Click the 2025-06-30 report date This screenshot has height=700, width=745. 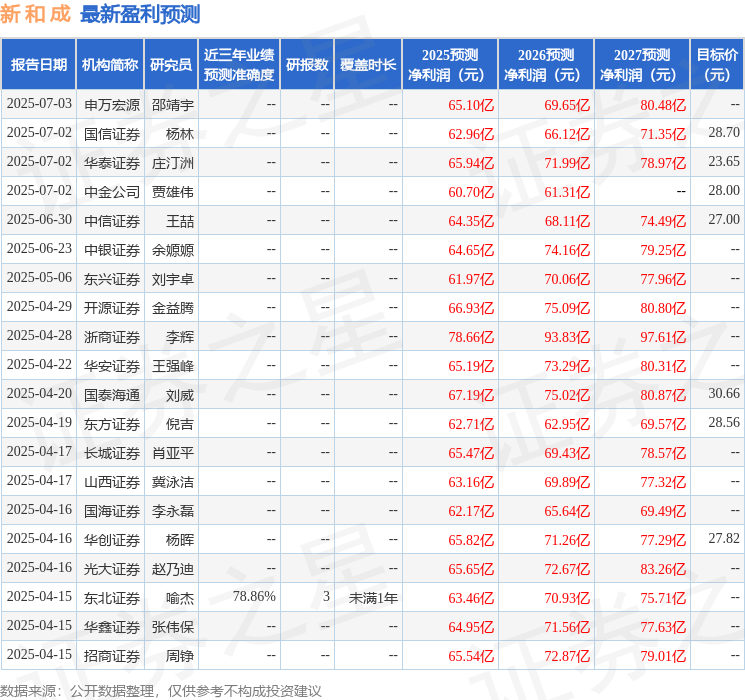39,220
